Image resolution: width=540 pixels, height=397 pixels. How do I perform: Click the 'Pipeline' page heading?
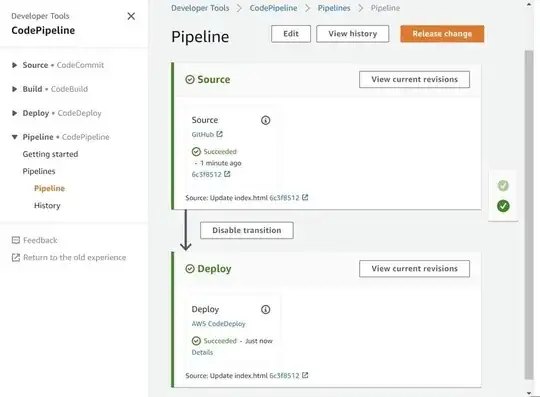(x=200, y=37)
